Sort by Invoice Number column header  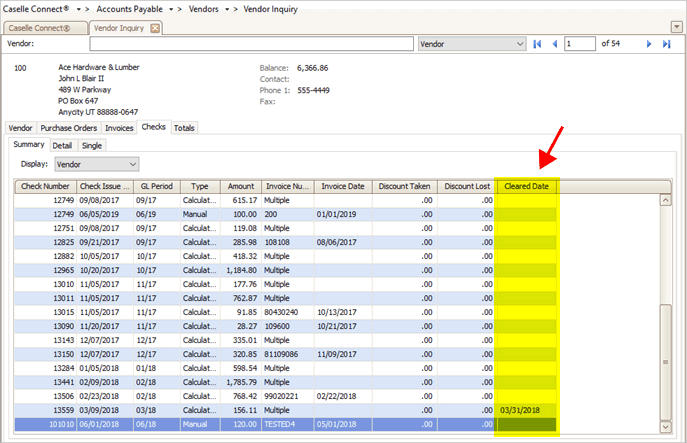(287, 186)
